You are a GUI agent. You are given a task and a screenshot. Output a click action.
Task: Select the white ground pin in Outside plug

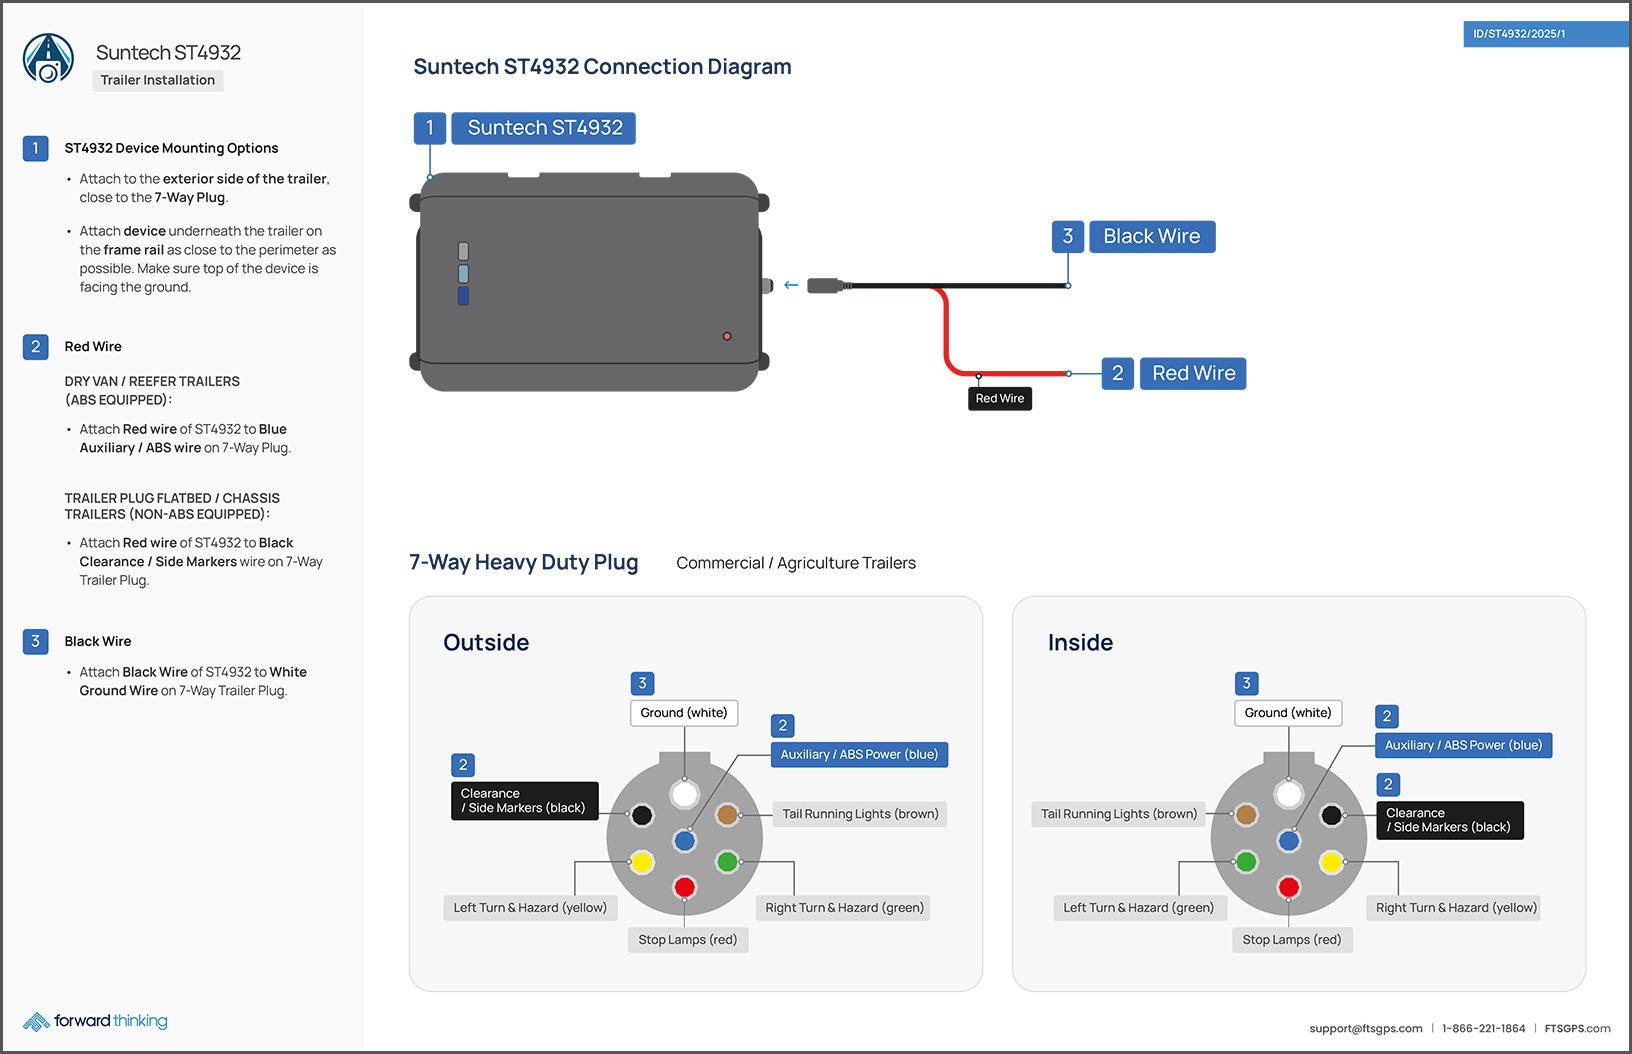click(x=685, y=794)
